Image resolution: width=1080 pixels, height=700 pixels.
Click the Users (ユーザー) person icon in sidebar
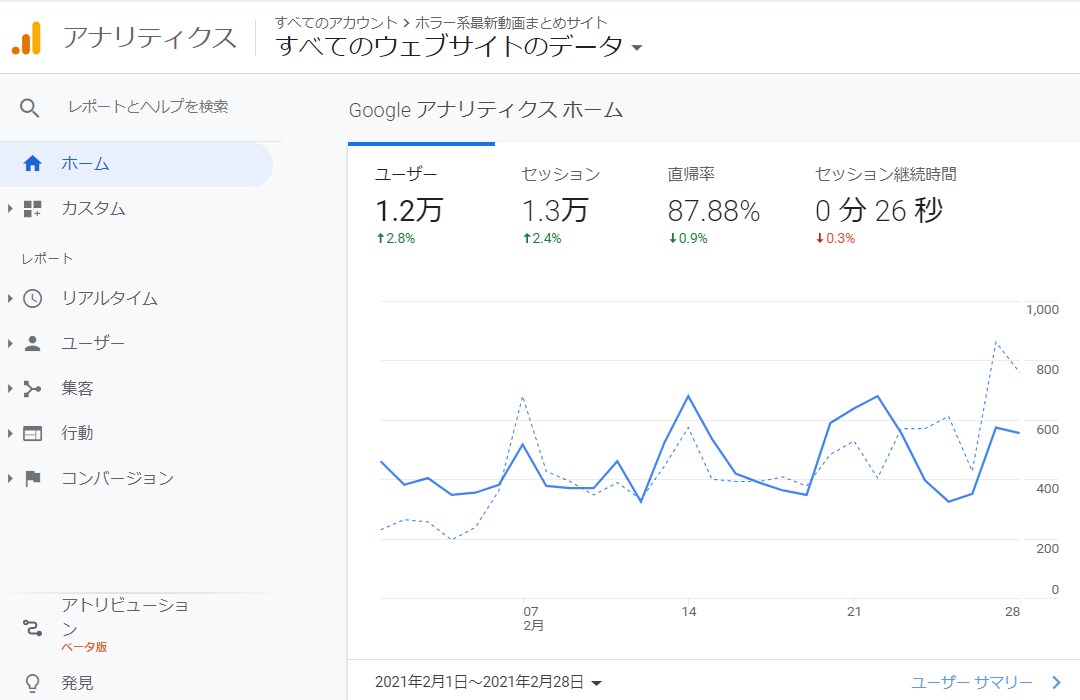[32, 343]
